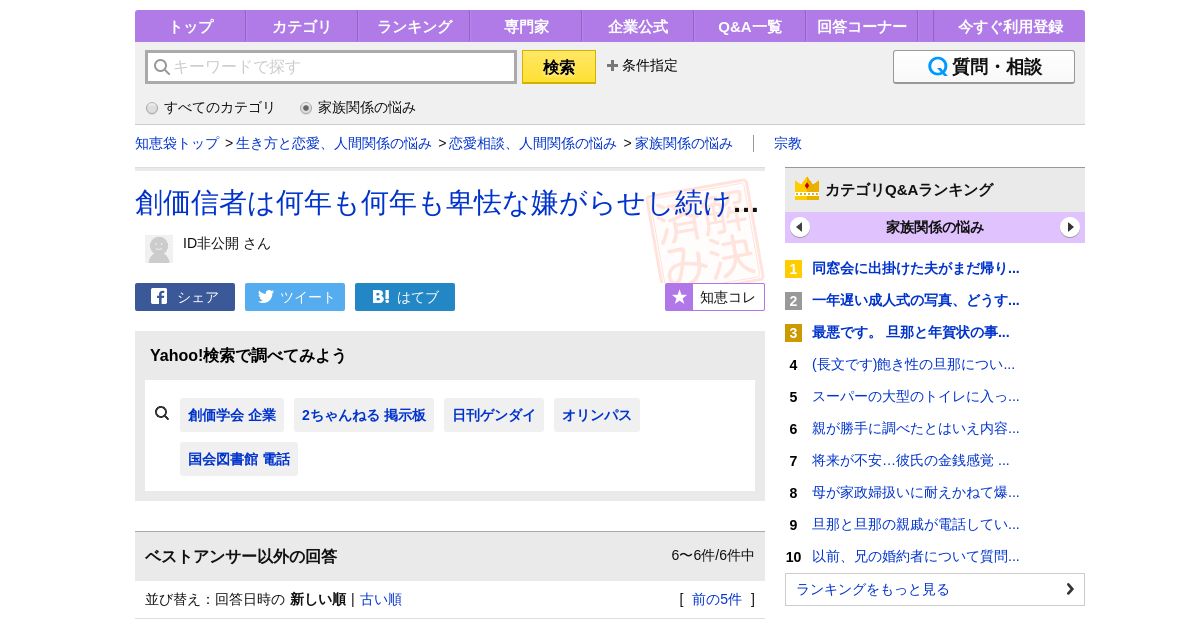Click the magnifier icon beside suggested keywords
The height and width of the screenshot is (630, 1200).
pyautogui.click(x=162, y=413)
